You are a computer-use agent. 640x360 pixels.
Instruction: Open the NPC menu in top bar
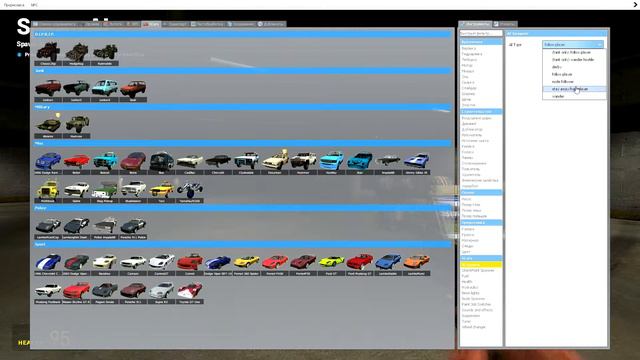(34, 5)
